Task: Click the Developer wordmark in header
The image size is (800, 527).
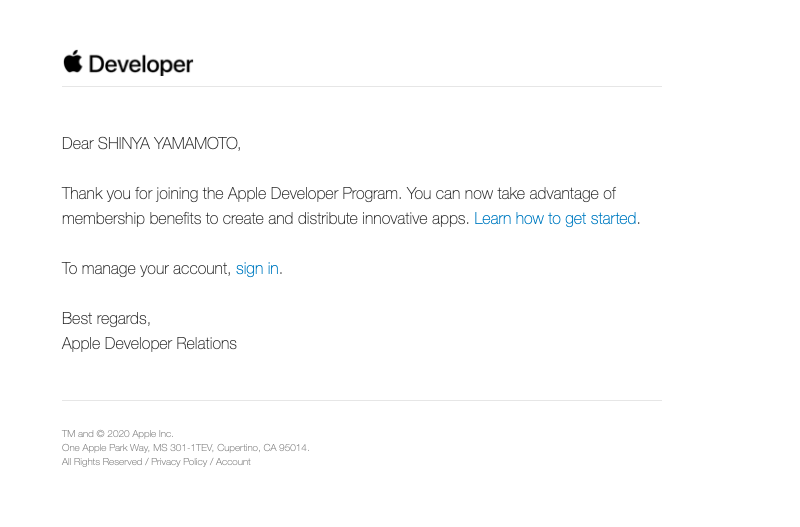Action: 141,65
